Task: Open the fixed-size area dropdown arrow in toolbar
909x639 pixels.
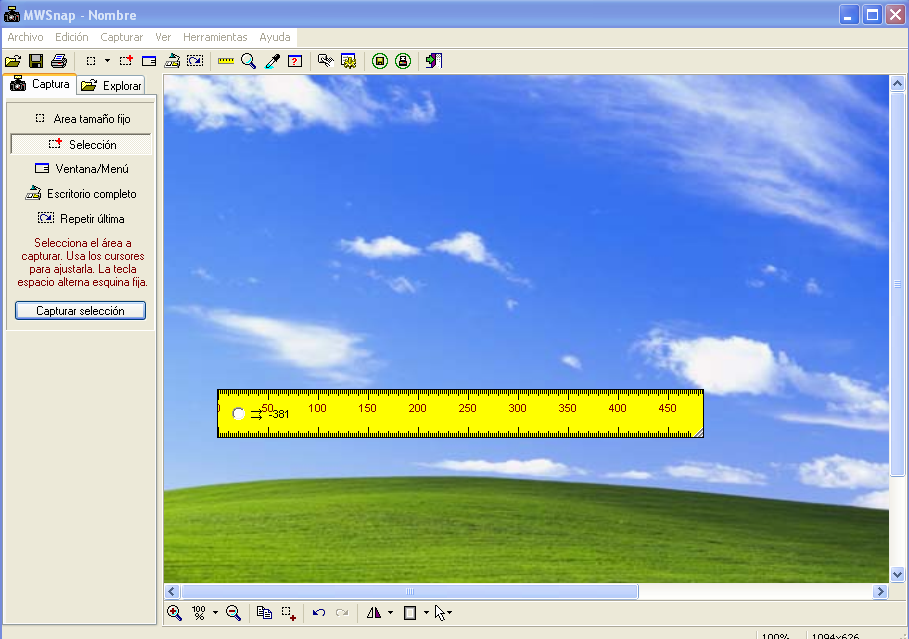Action: pyautogui.click(x=107, y=61)
